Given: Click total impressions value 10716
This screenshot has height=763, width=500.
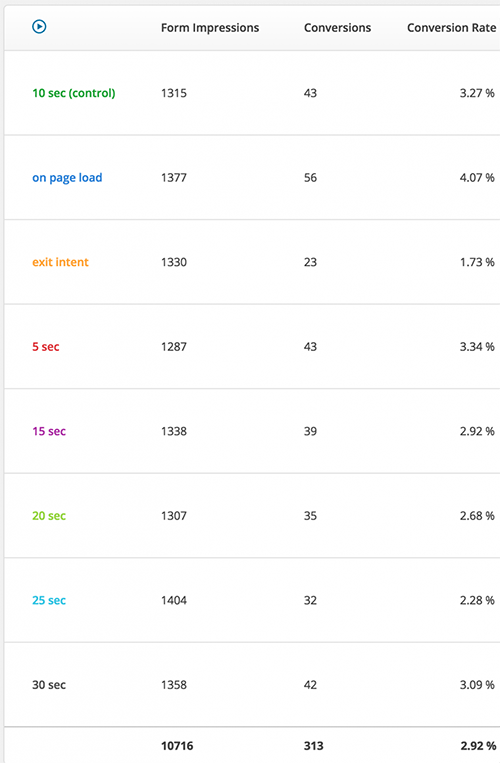Looking at the screenshot, I should coord(177,745).
